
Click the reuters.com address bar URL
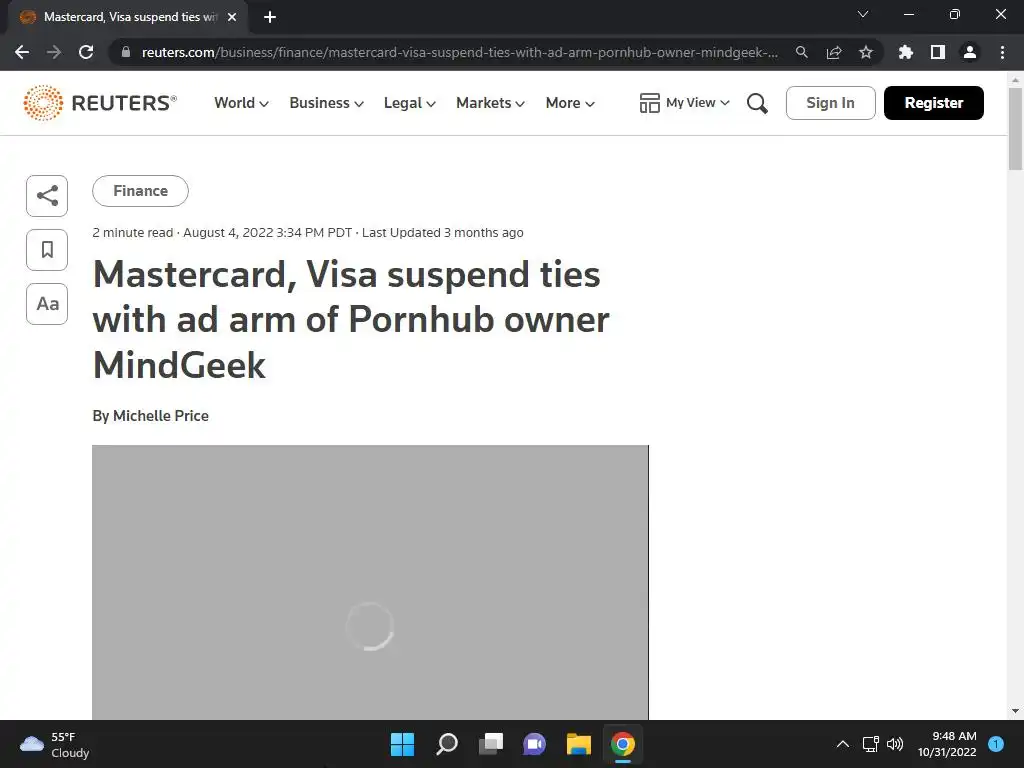pyautogui.click(x=460, y=52)
